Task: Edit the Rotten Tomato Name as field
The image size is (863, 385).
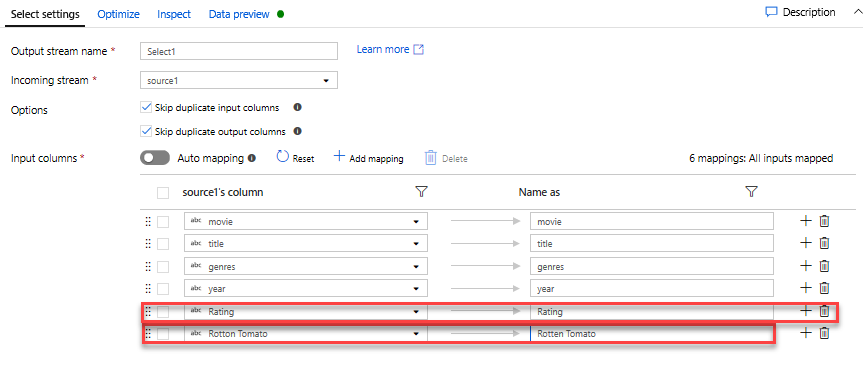Action: tap(652, 334)
